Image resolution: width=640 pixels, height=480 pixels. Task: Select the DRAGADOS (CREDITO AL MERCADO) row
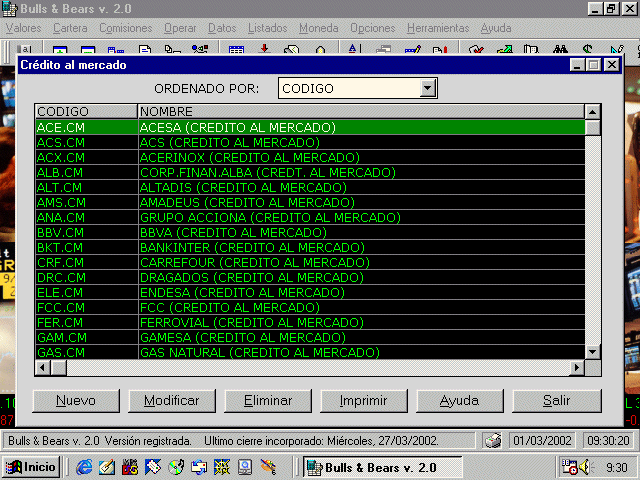coord(310,278)
